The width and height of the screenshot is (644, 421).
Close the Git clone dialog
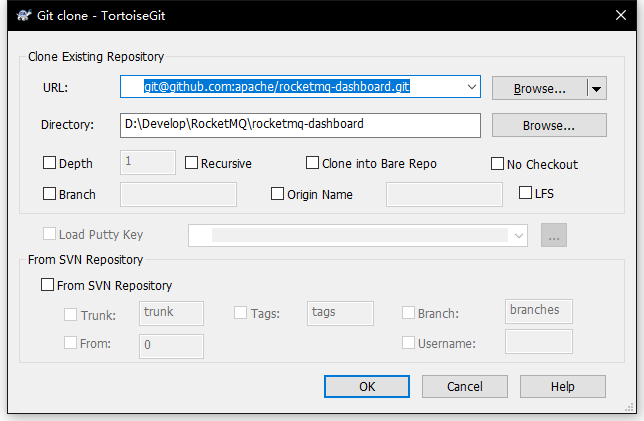(621, 15)
